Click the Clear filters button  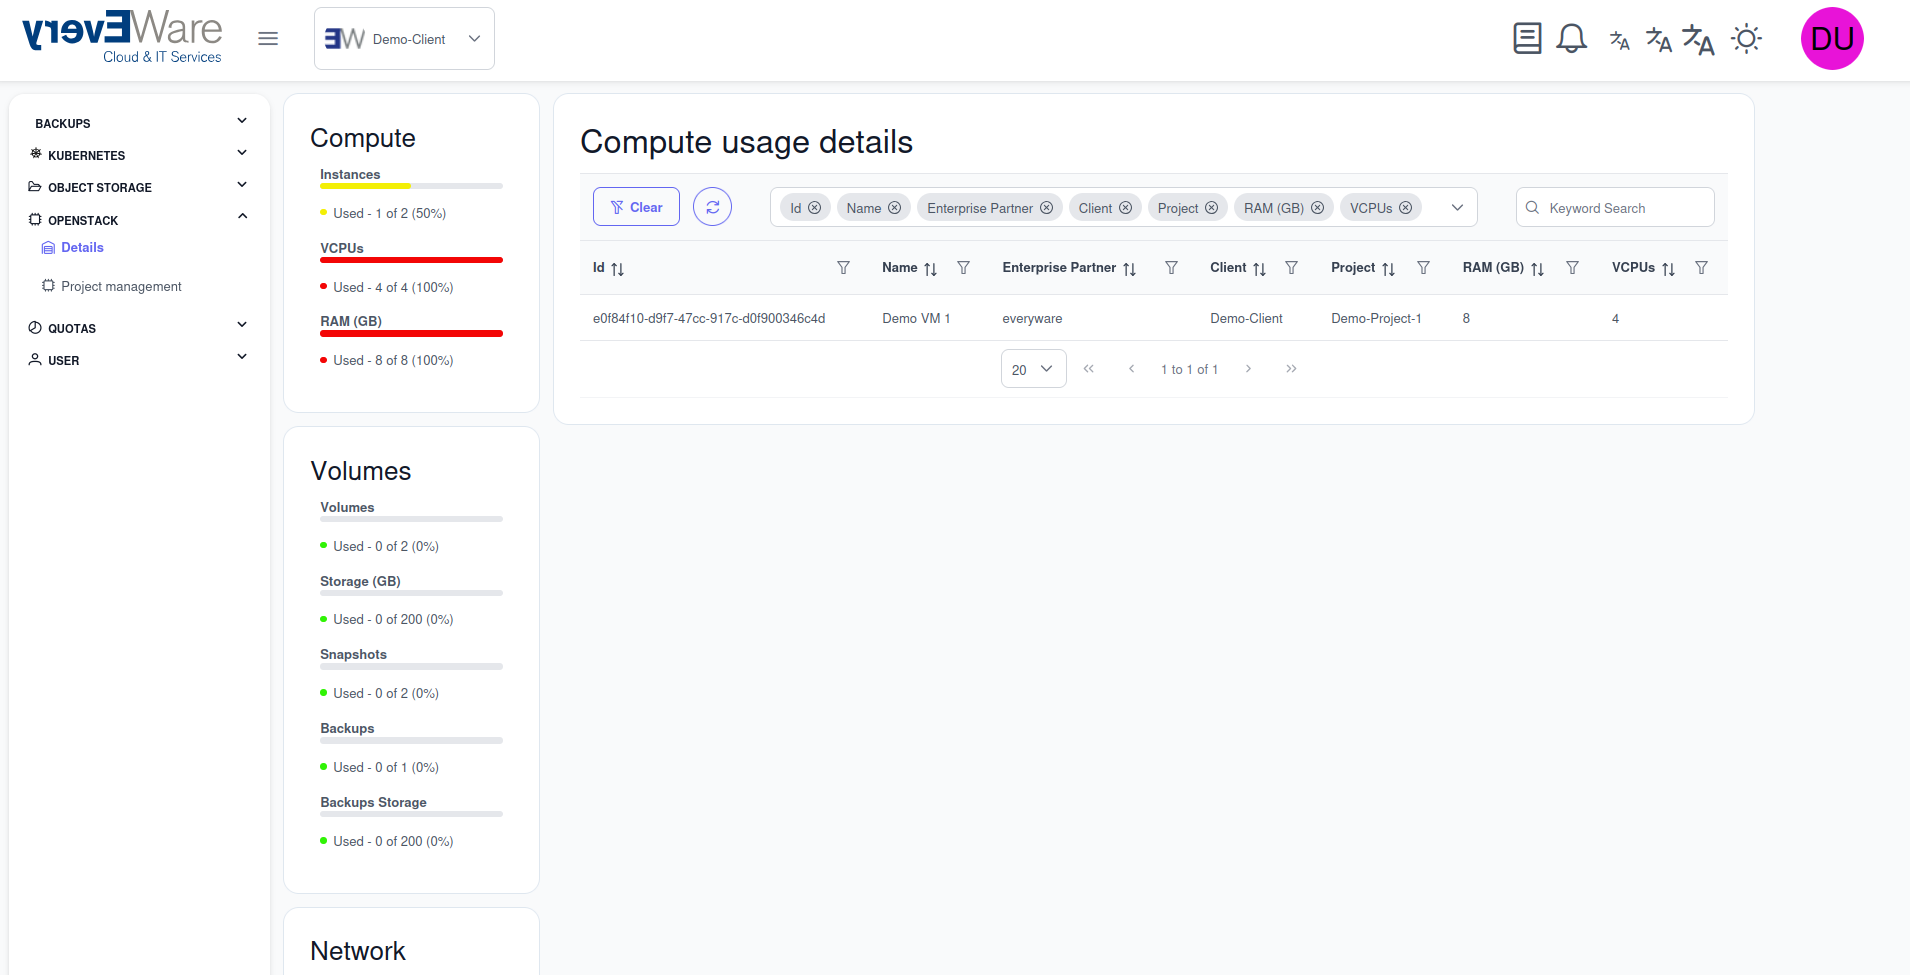(x=636, y=207)
